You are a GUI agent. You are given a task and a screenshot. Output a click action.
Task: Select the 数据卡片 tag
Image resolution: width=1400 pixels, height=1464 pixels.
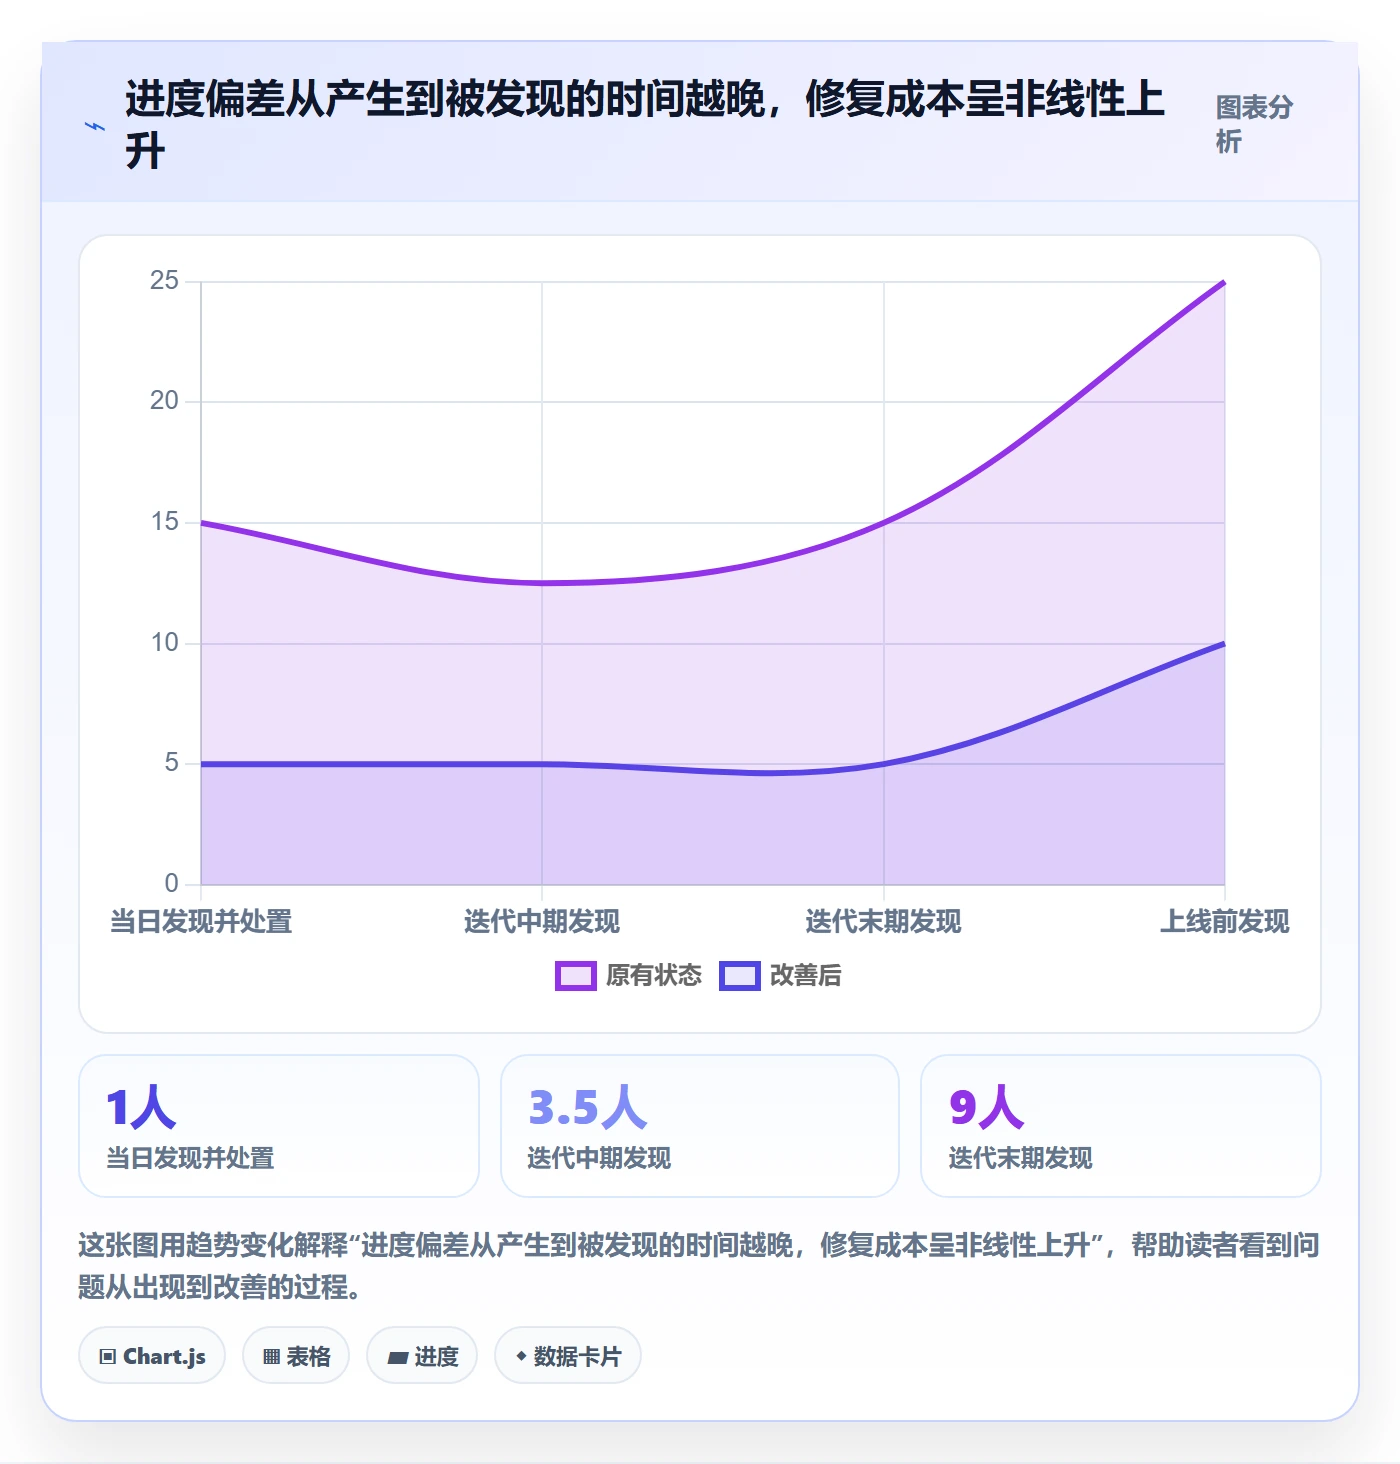pos(568,1356)
